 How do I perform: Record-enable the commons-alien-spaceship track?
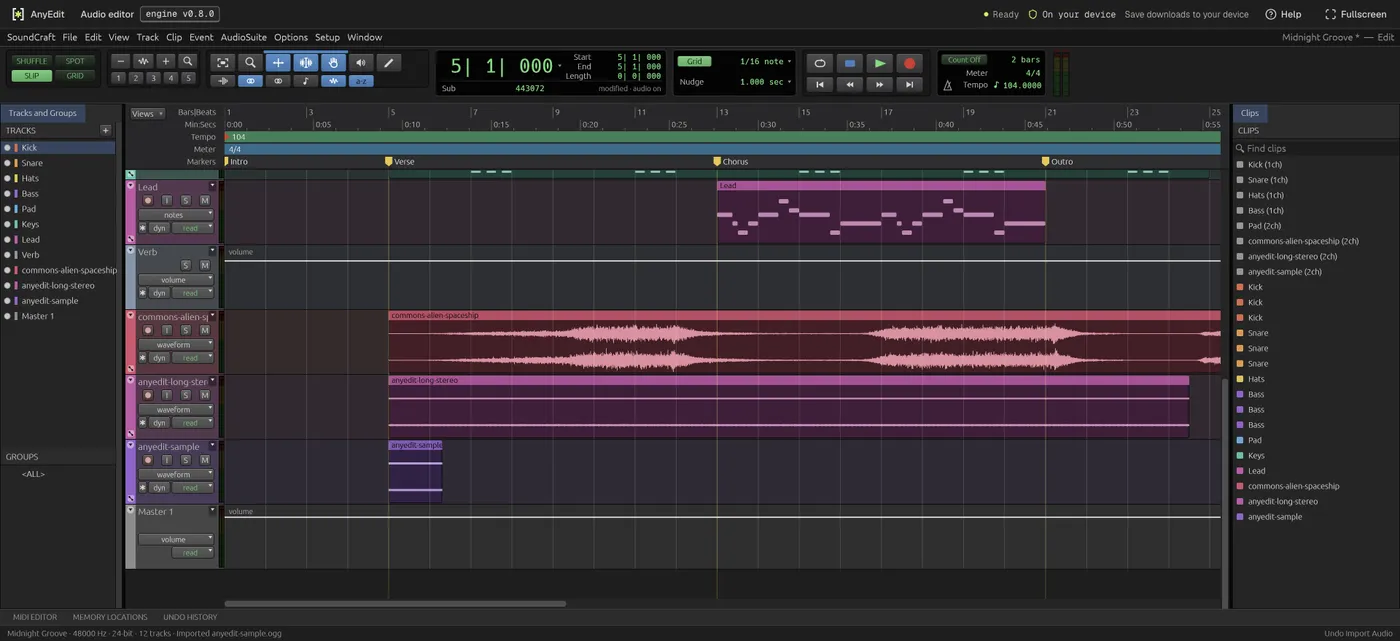[x=148, y=331]
